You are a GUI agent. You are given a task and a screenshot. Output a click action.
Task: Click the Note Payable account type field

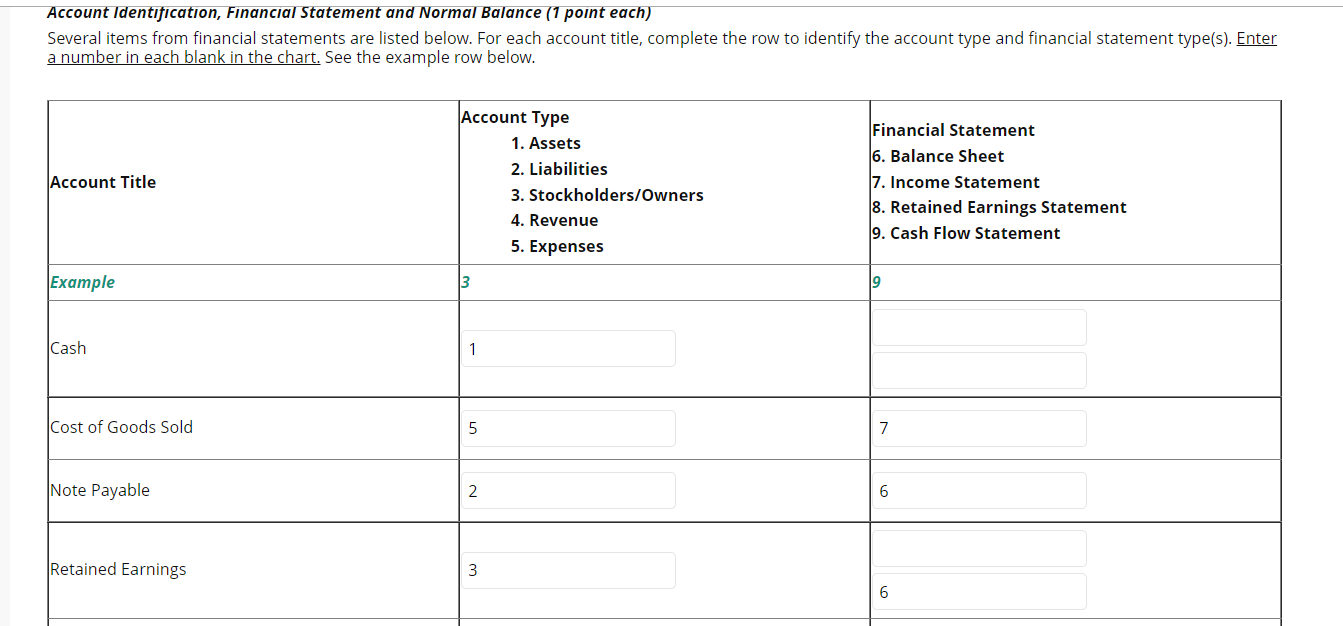click(567, 490)
